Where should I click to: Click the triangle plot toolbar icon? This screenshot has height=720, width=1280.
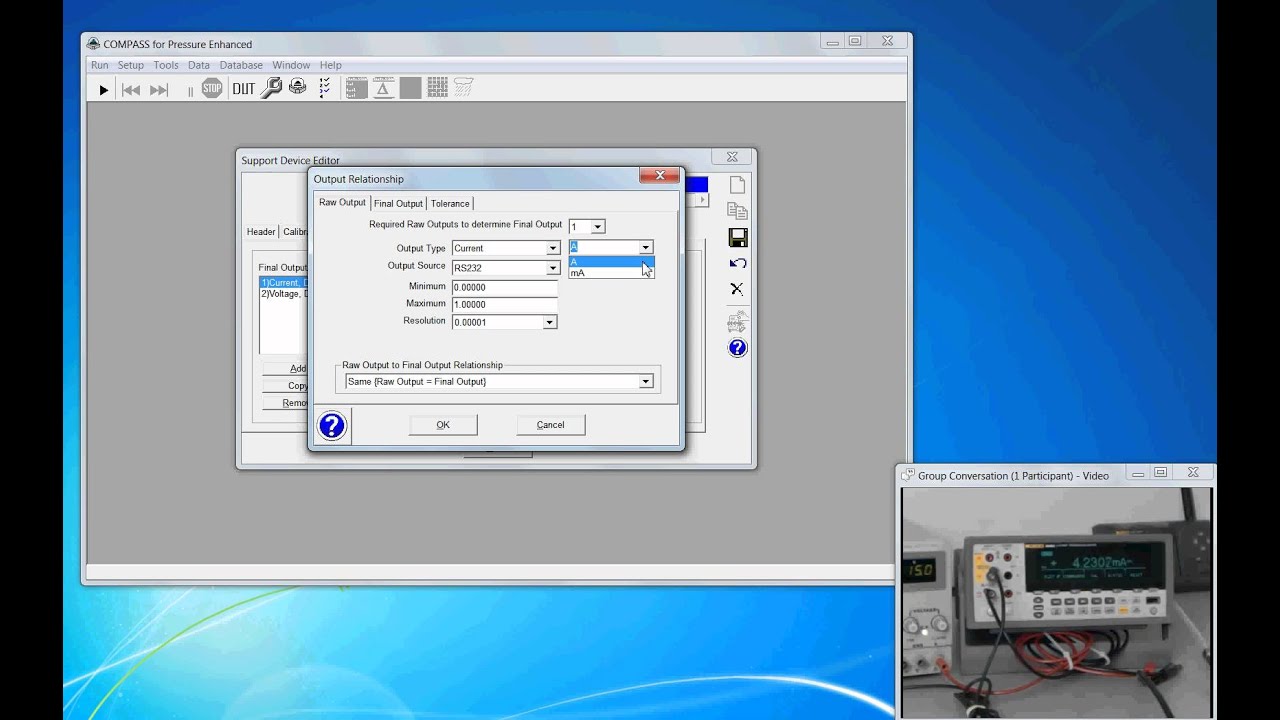coord(383,88)
